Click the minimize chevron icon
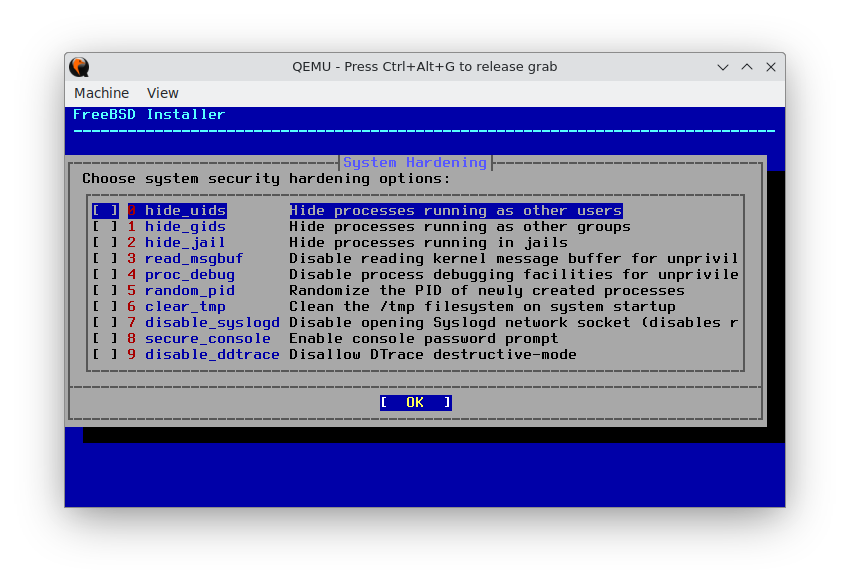Image resolution: width=850 pixels, height=584 pixels. tap(723, 66)
